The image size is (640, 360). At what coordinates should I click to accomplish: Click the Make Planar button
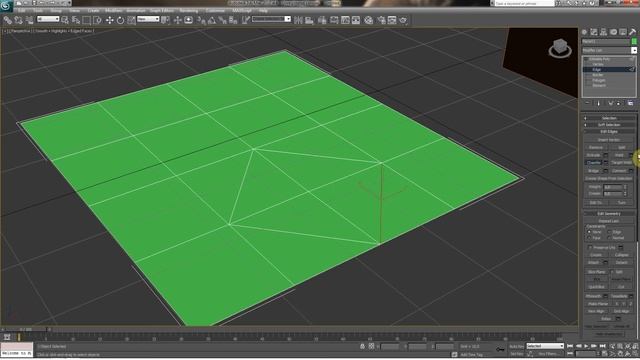[x=598, y=304]
